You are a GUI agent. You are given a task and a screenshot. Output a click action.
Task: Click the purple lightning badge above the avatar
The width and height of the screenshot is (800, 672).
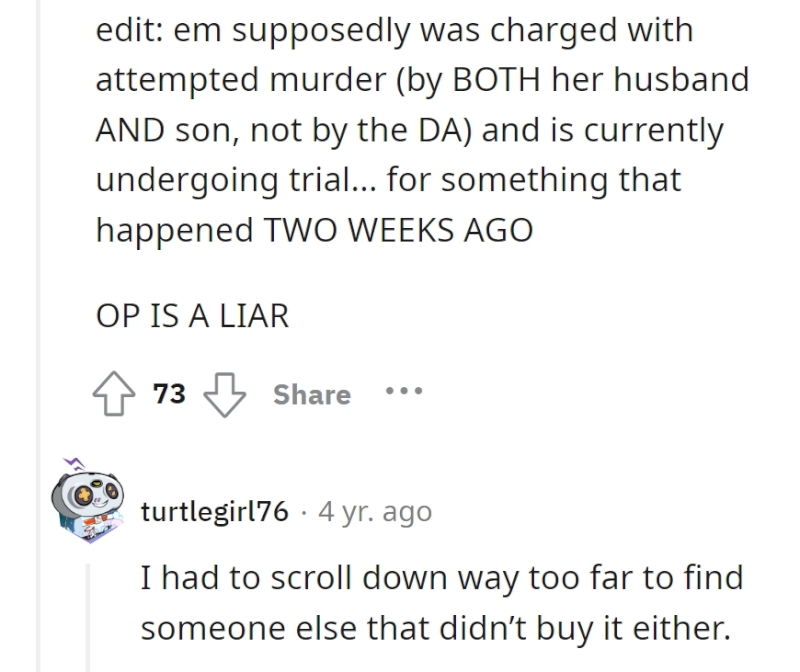click(74, 464)
